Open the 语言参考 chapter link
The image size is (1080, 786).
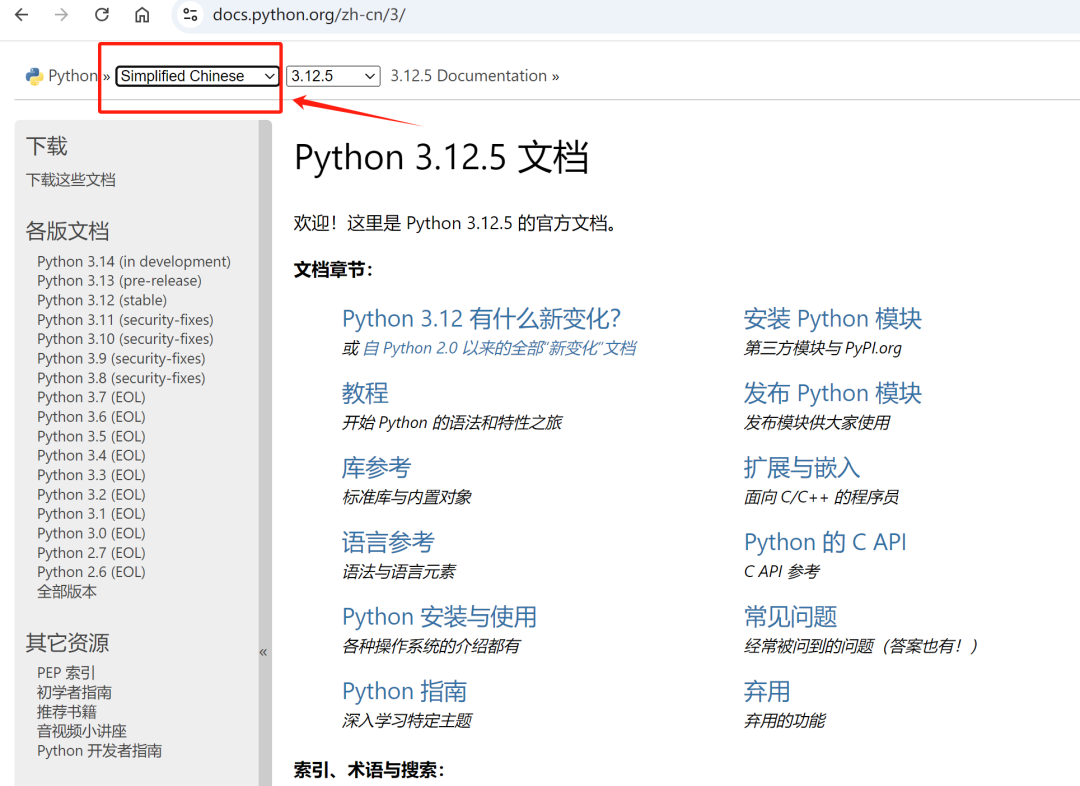tap(388, 542)
